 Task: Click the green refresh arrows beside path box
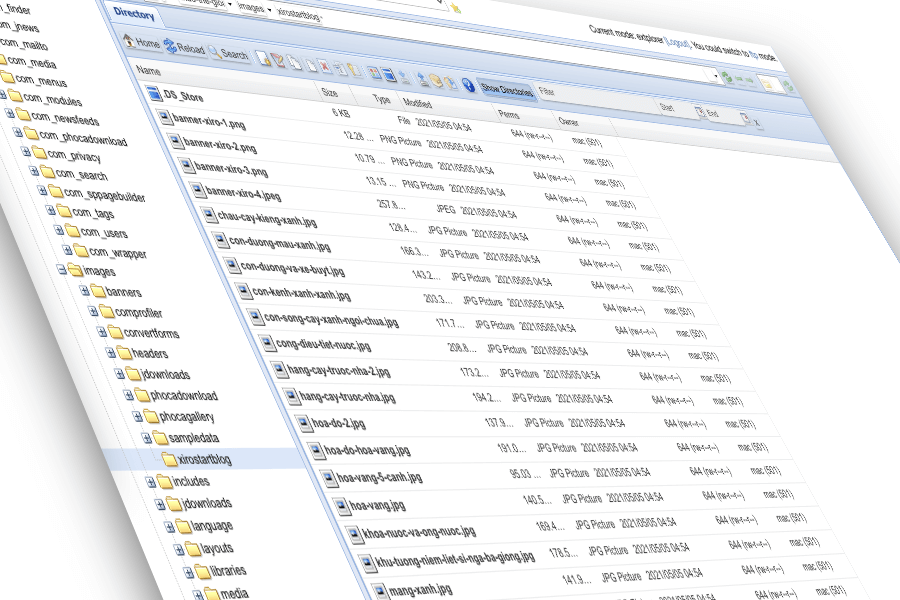click(x=727, y=77)
